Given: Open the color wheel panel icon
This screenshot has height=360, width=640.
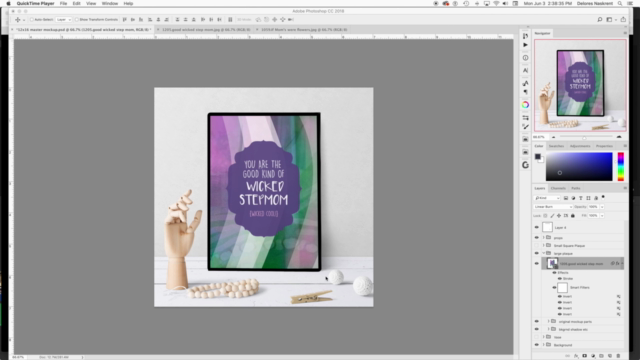Looking at the screenshot, I should (525, 105).
